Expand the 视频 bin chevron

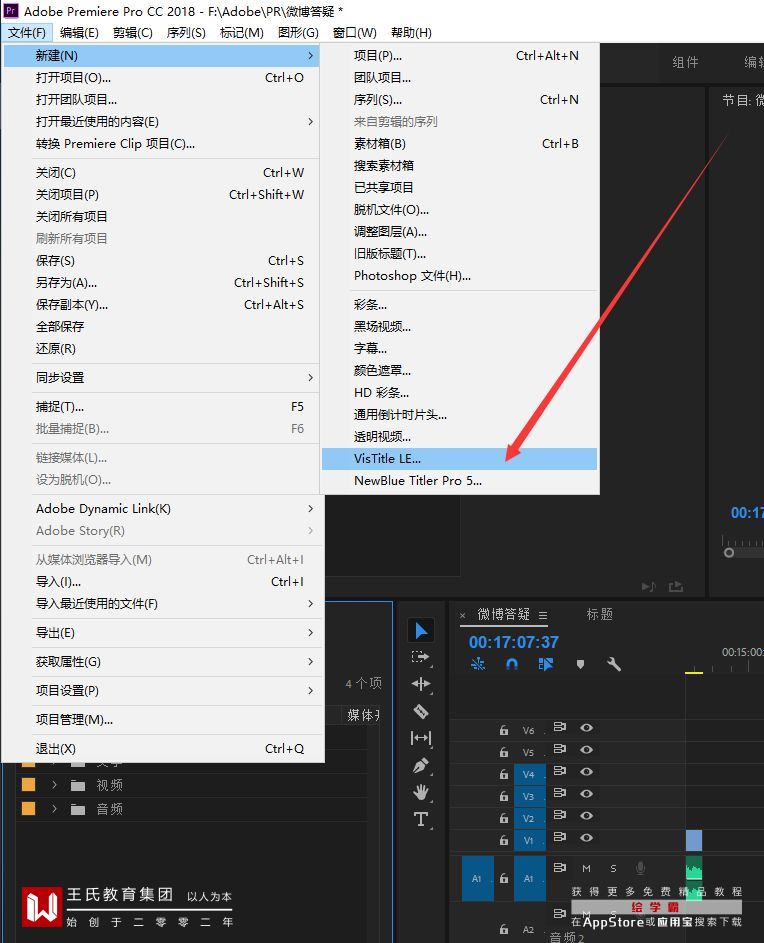(54, 785)
